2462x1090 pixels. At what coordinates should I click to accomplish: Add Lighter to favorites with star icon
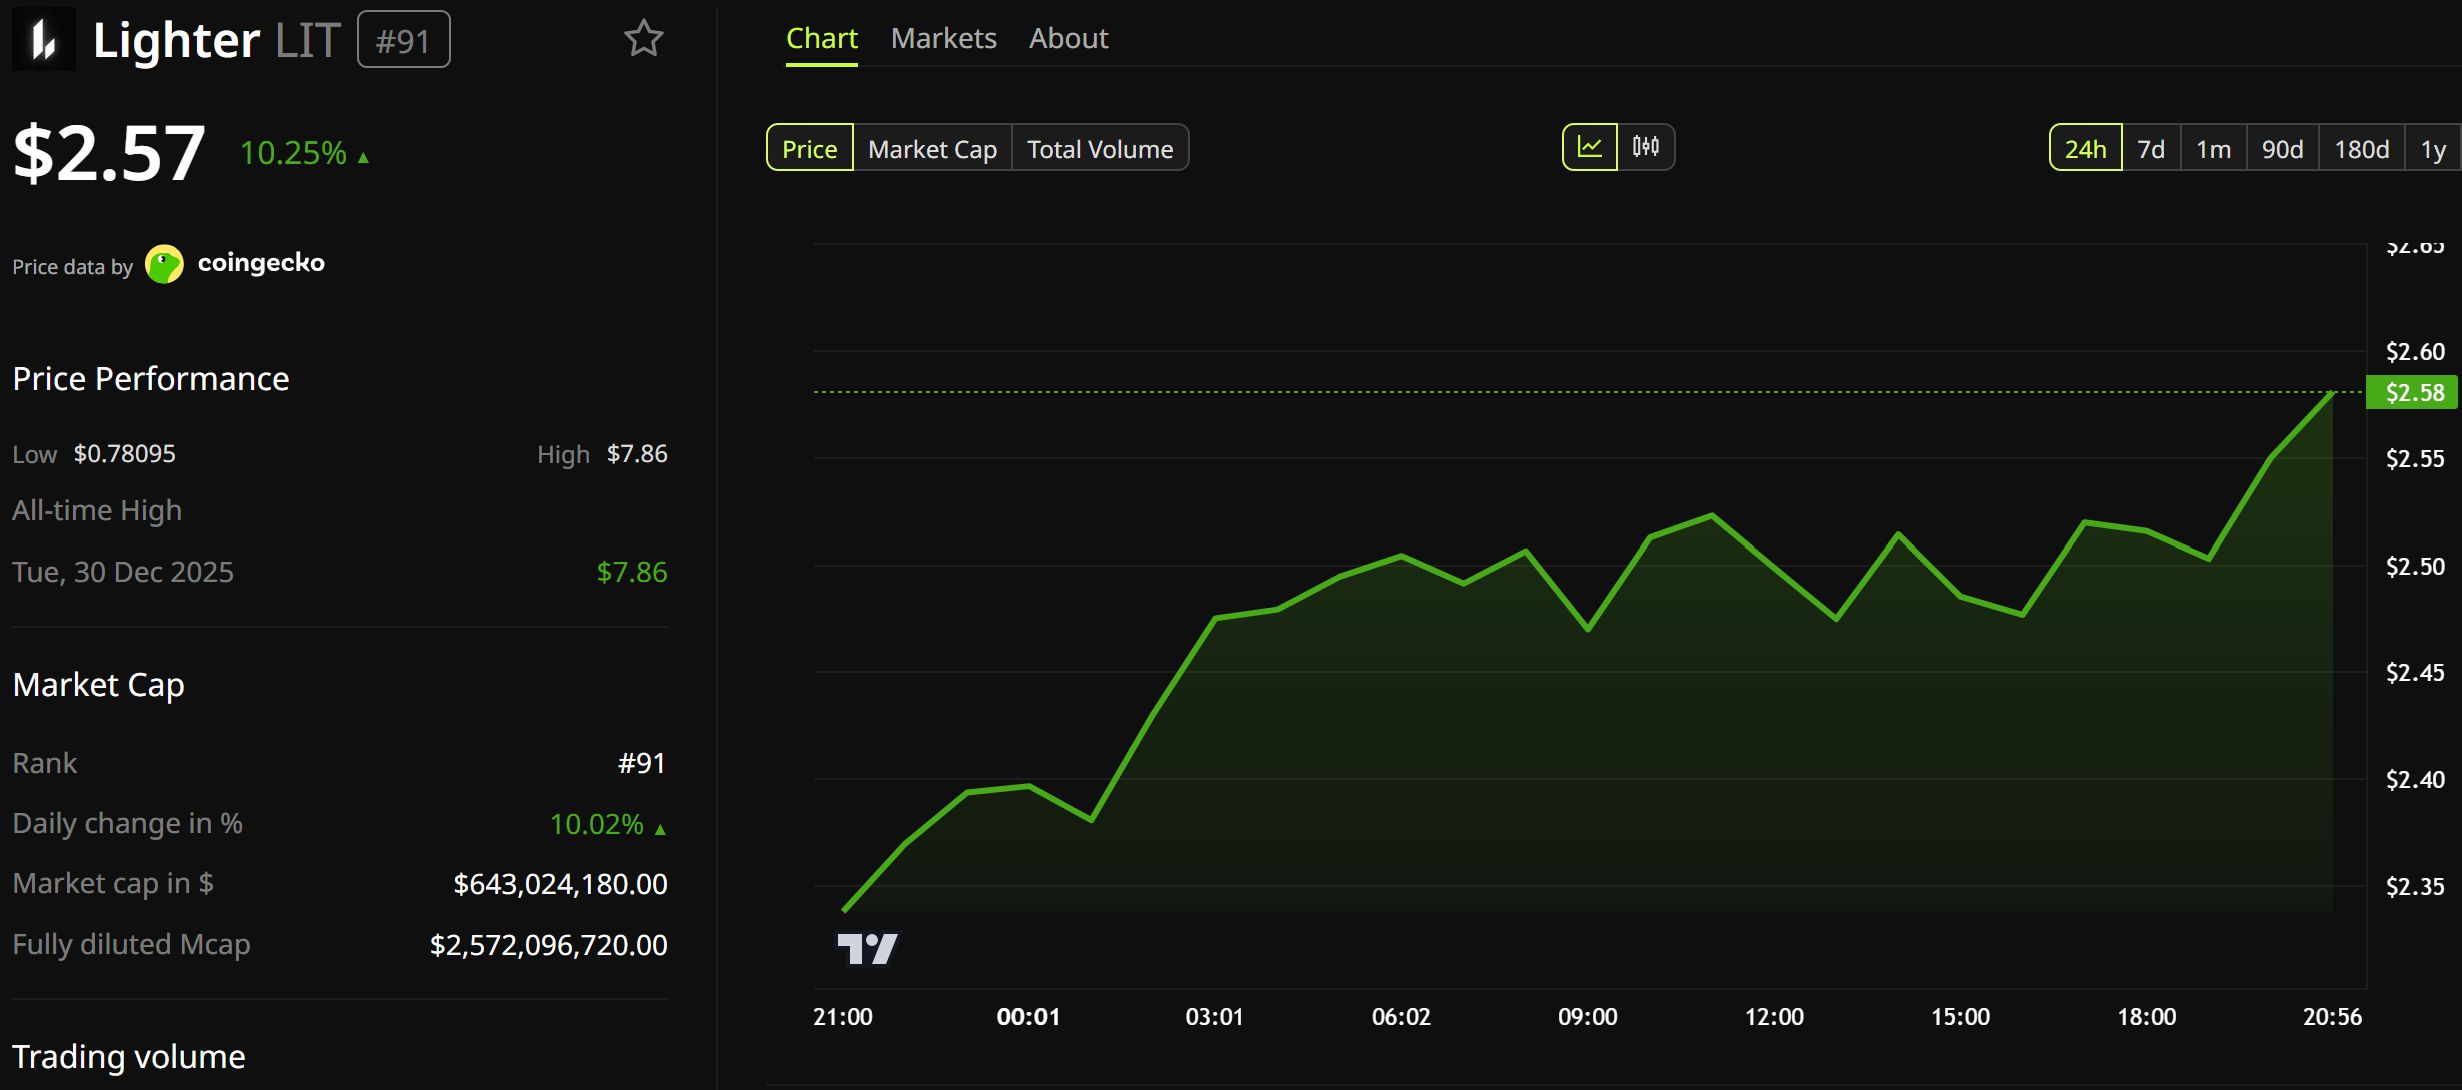click(x=643, y=39)
